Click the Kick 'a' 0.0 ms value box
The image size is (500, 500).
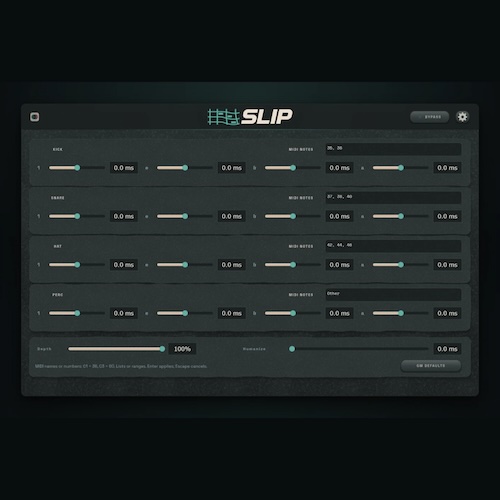point(447,168)
